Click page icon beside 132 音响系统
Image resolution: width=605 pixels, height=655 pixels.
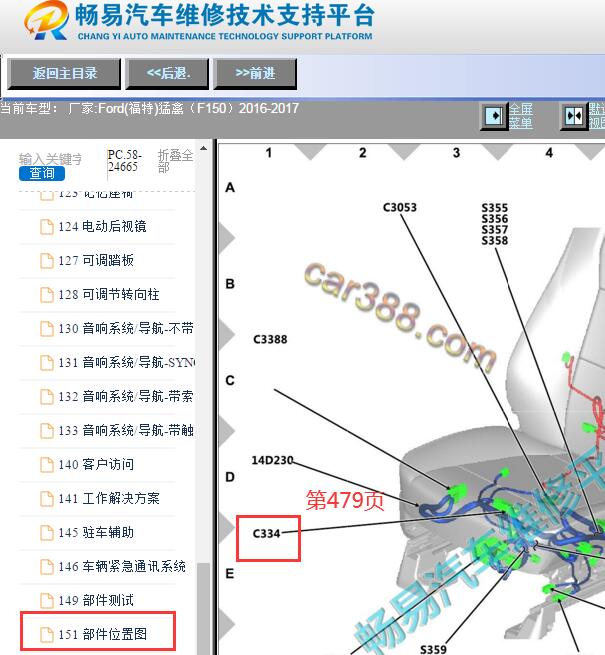point(47,396)
